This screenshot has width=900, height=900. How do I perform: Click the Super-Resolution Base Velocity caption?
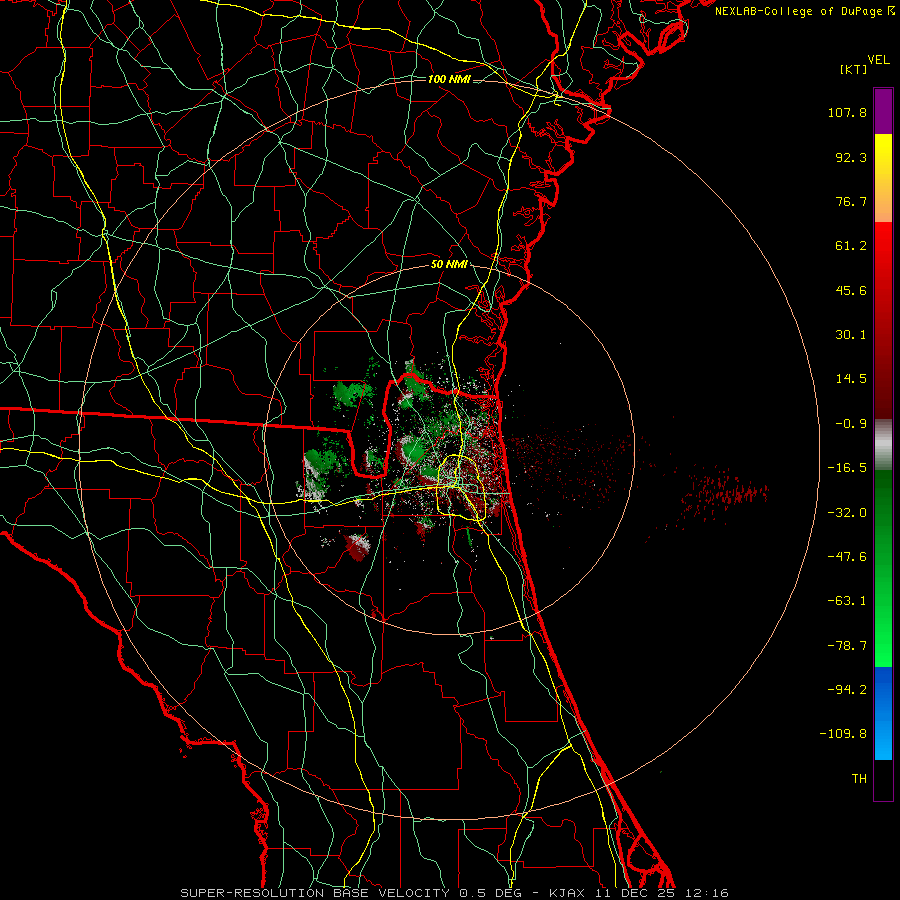click(x=454, y=893)
